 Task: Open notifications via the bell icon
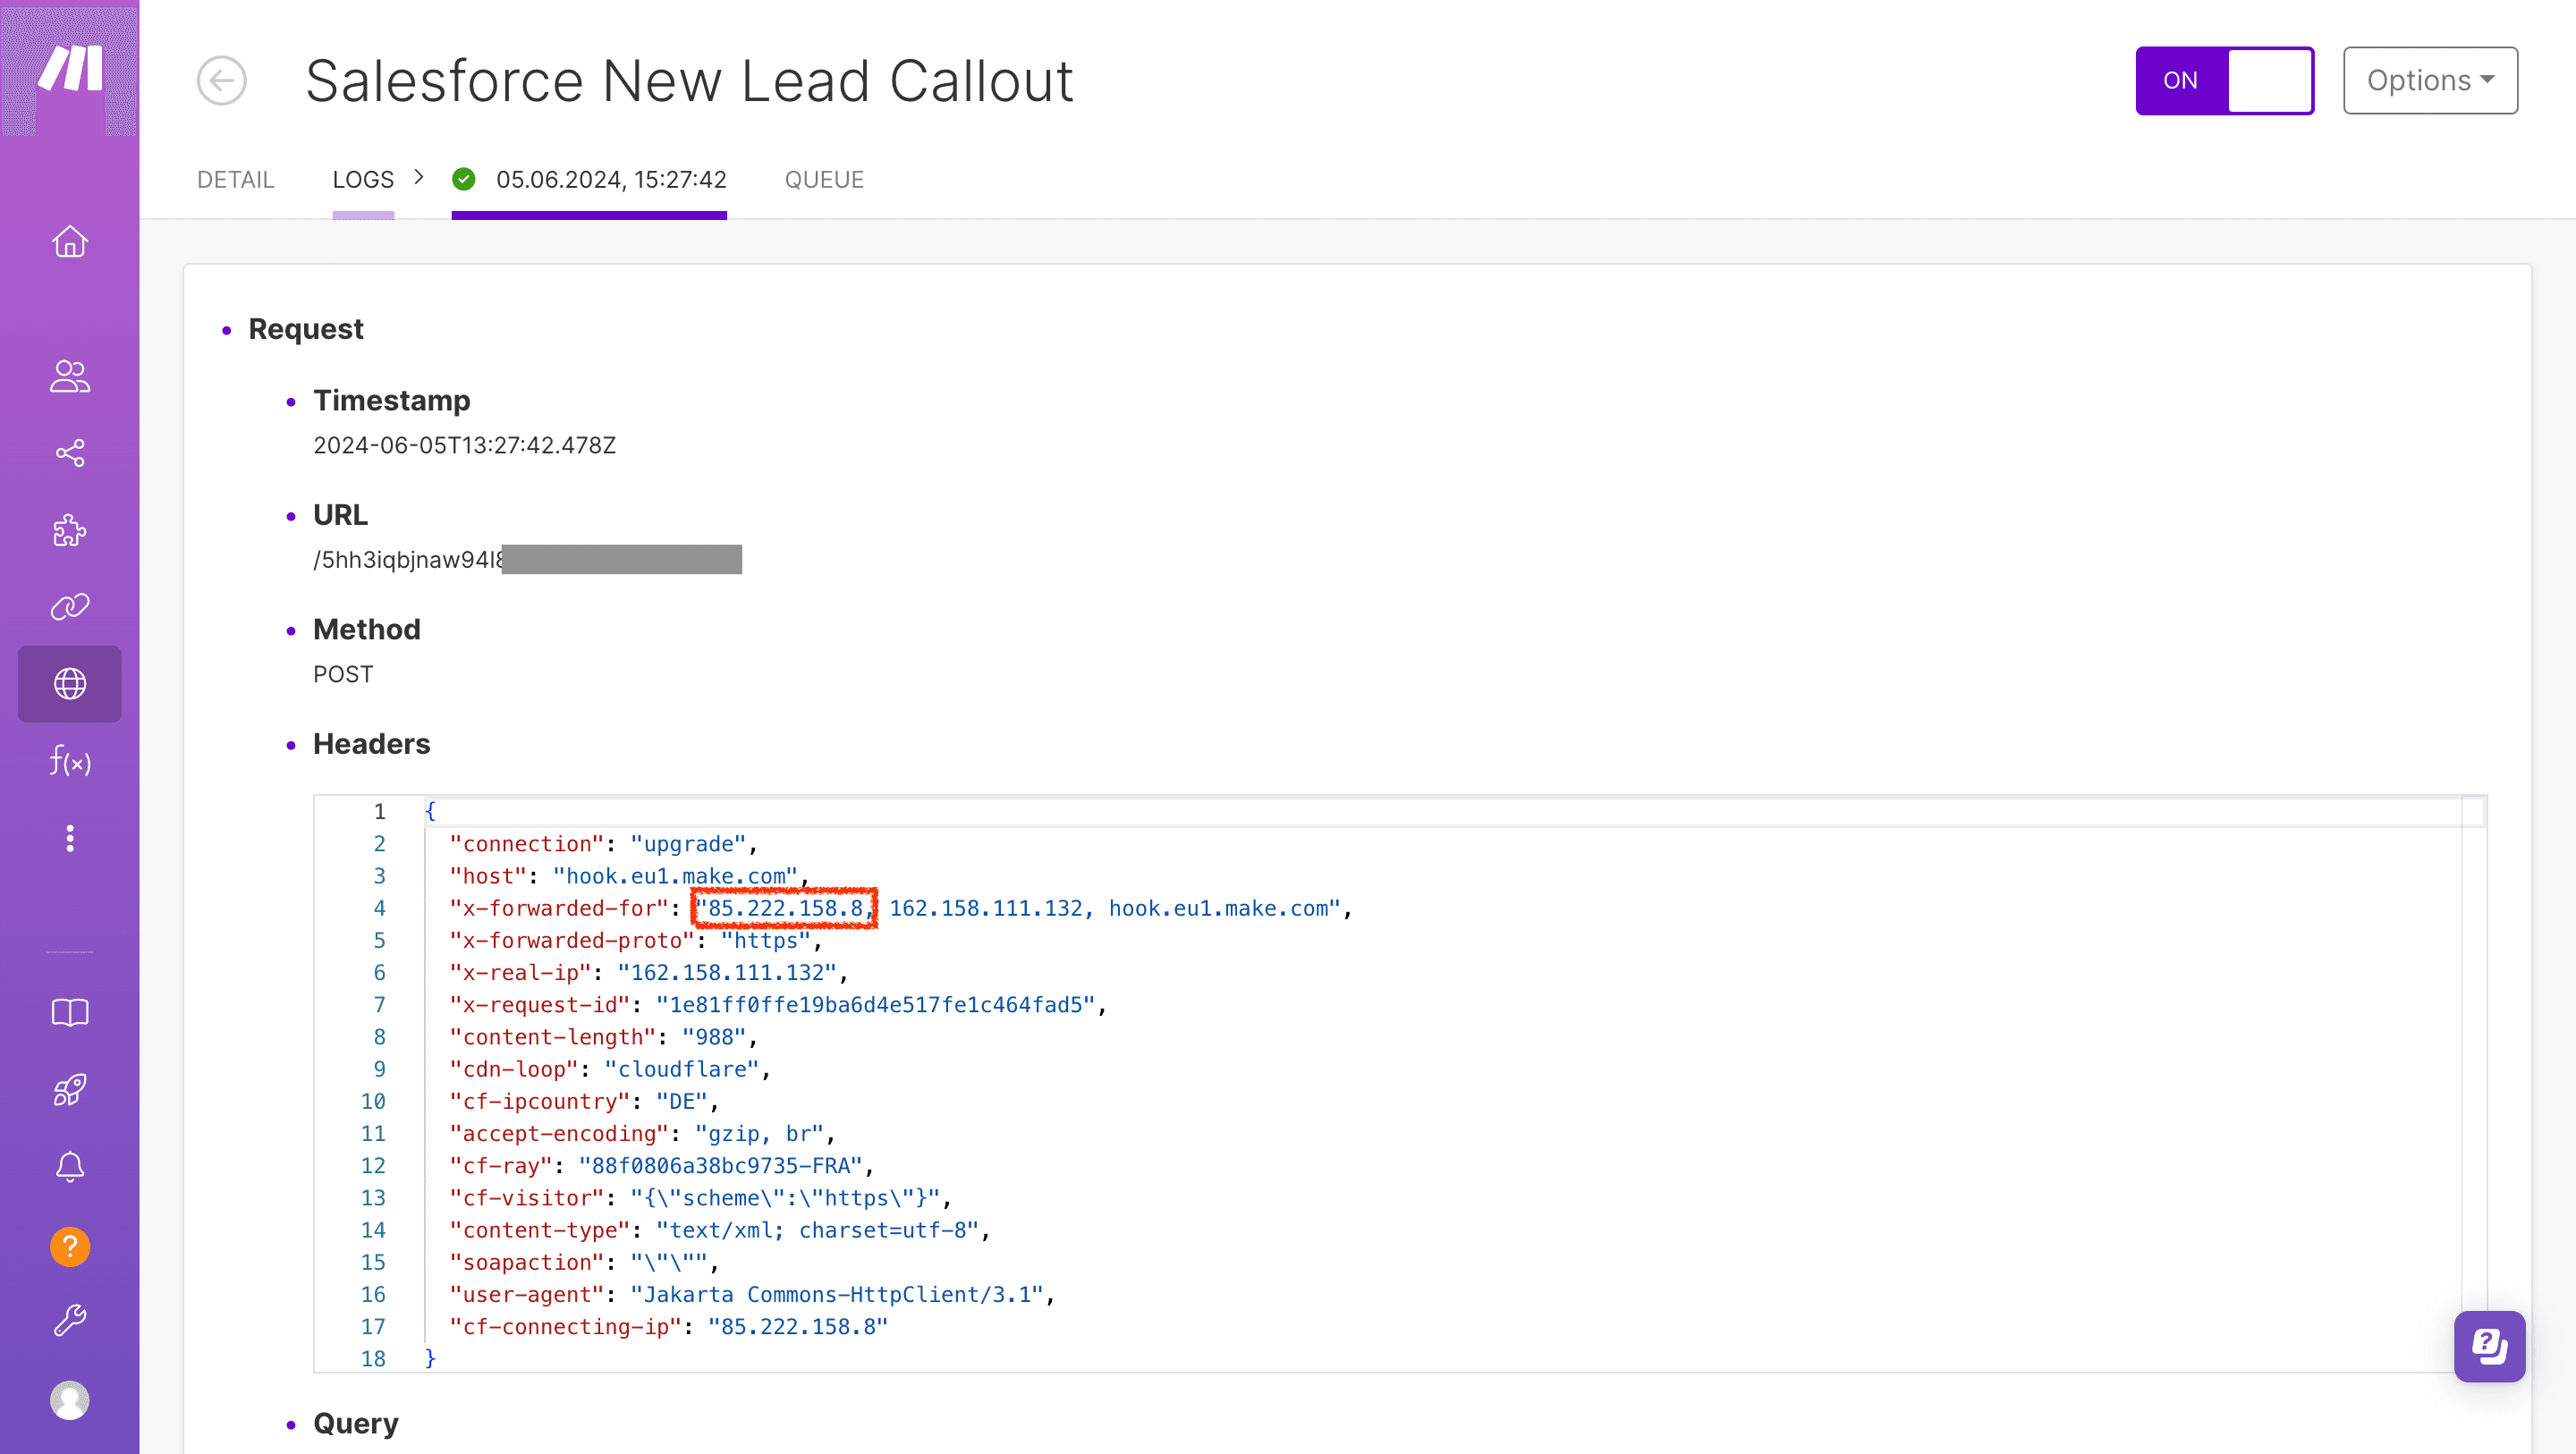(69, 1166)
